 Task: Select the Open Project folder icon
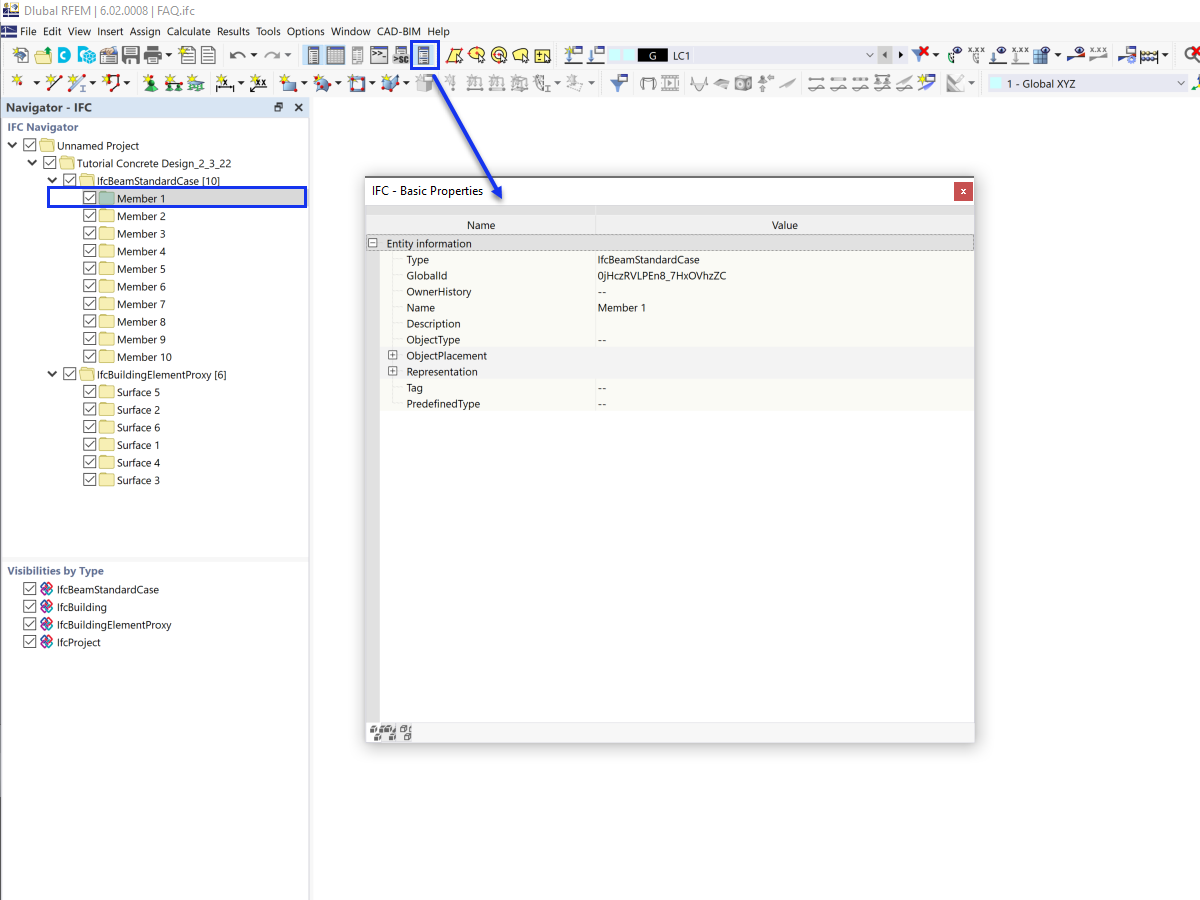(42, 55)
